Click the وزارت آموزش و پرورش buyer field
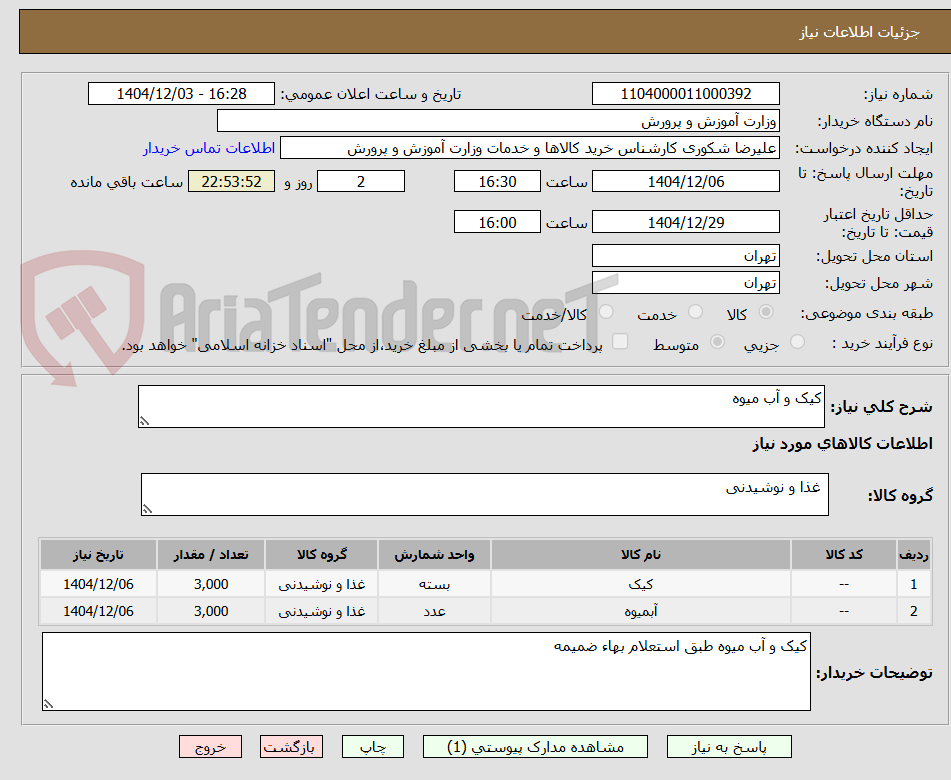 click(x=499, y=121)
